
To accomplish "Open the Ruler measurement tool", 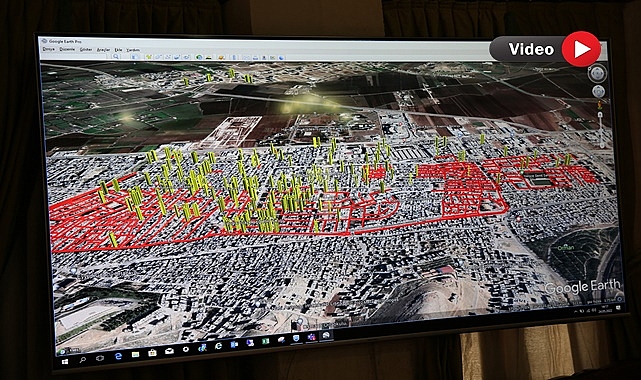I will (x=234, y=57).
